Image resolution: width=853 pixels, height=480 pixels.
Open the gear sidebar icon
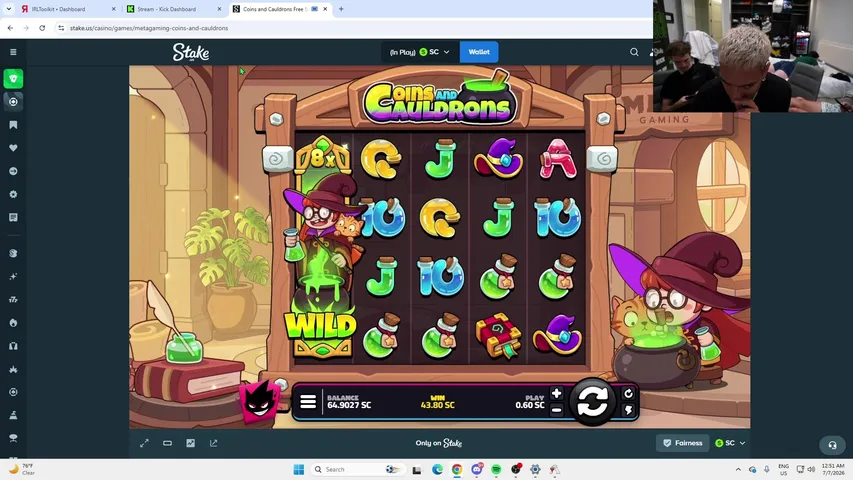[x=14, y=194]
